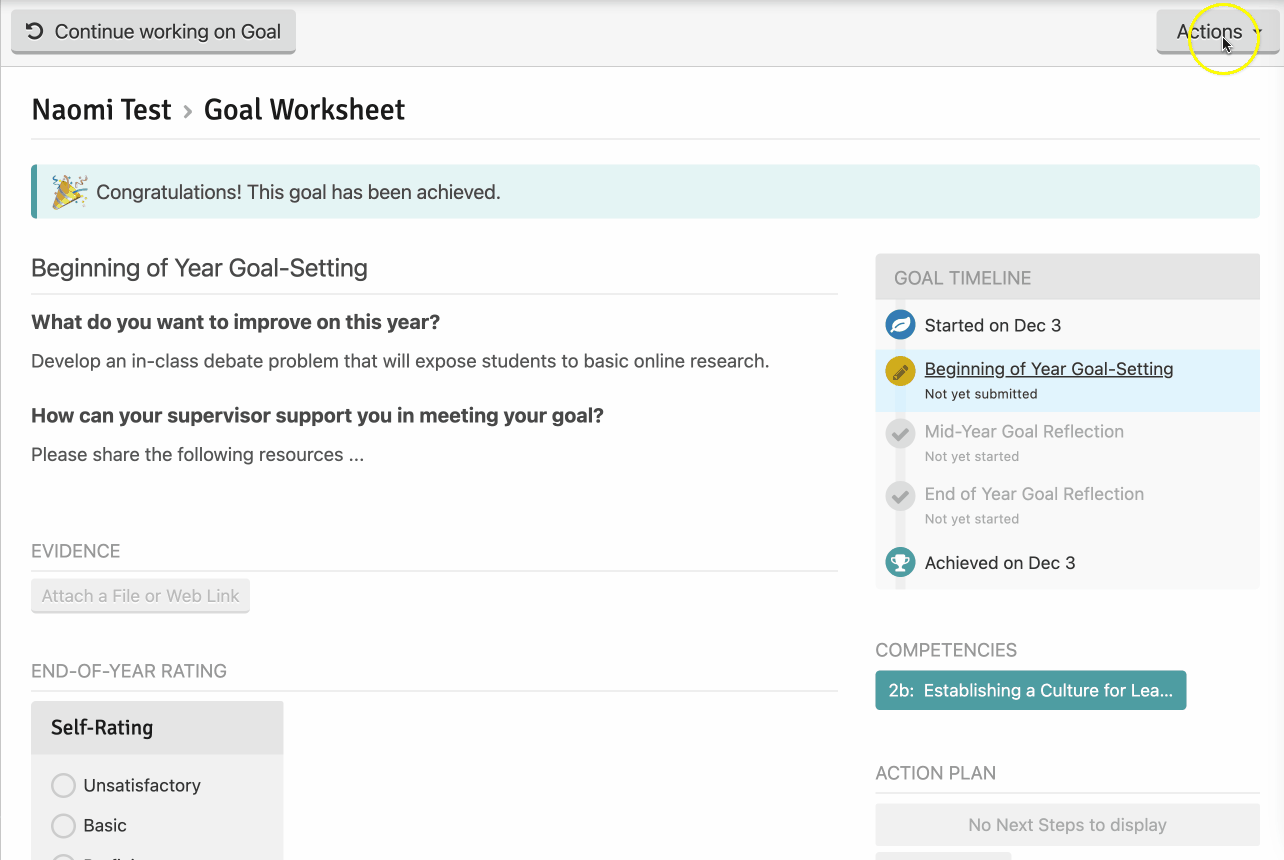Select the partially visible third self-rating radio
This screenshot has height=860, width=1284.
tap(63, 856)
